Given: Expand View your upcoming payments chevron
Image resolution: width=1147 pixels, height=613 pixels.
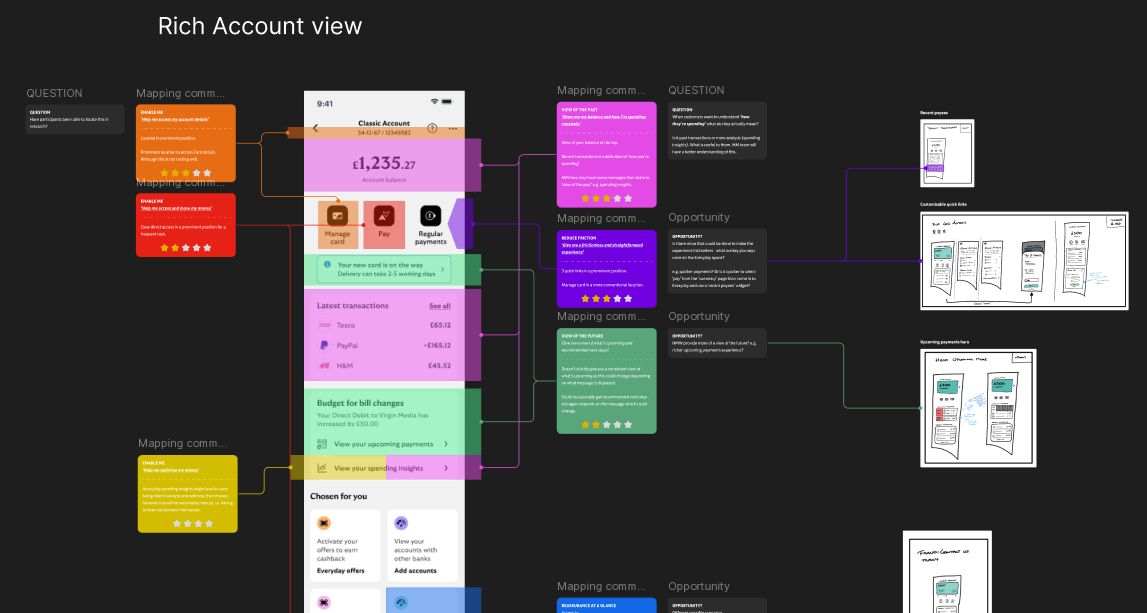Looking at the screenshot, I should pos(446,444).
